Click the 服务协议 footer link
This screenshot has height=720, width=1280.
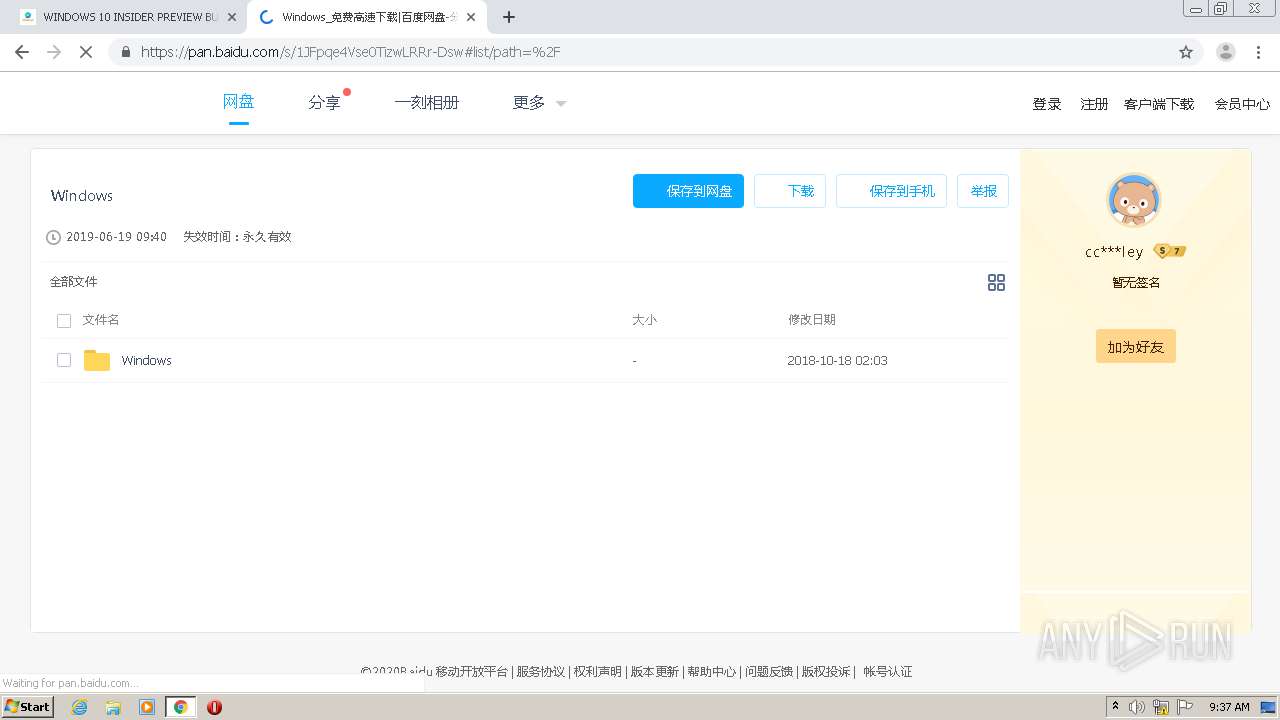pos(540,672)
